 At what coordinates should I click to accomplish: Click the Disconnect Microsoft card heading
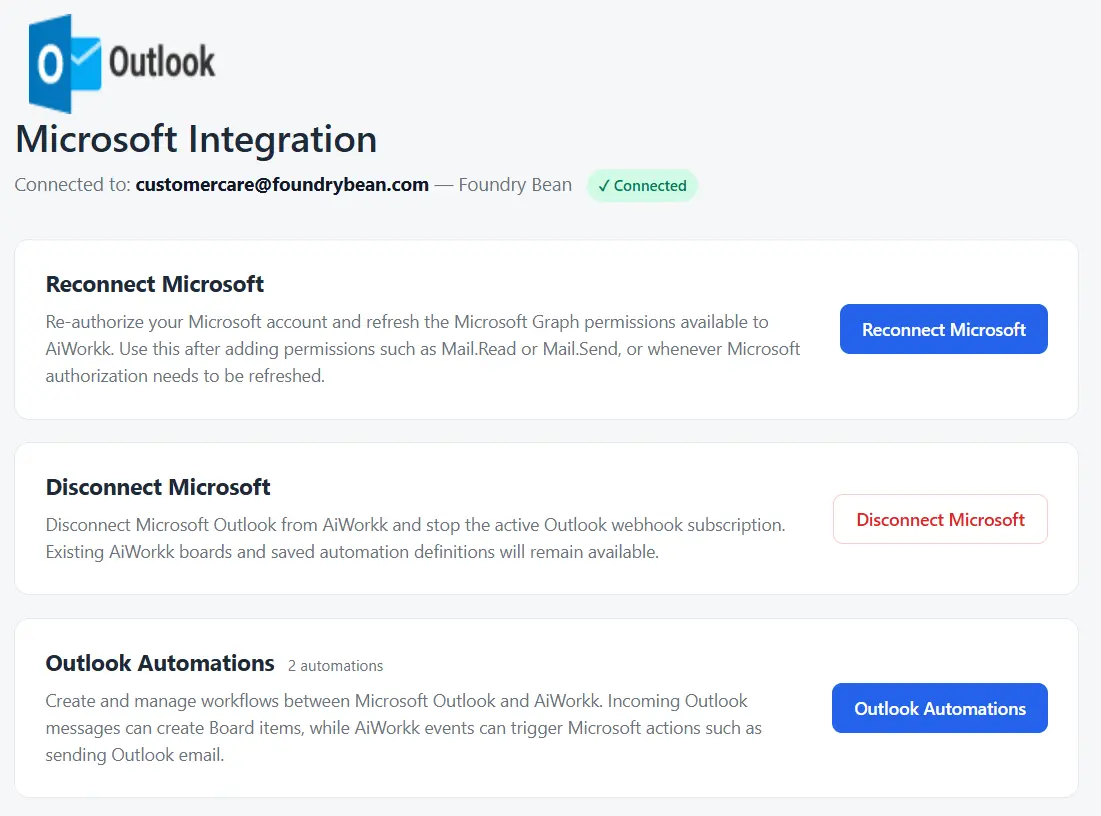click(x=158, y=487)
